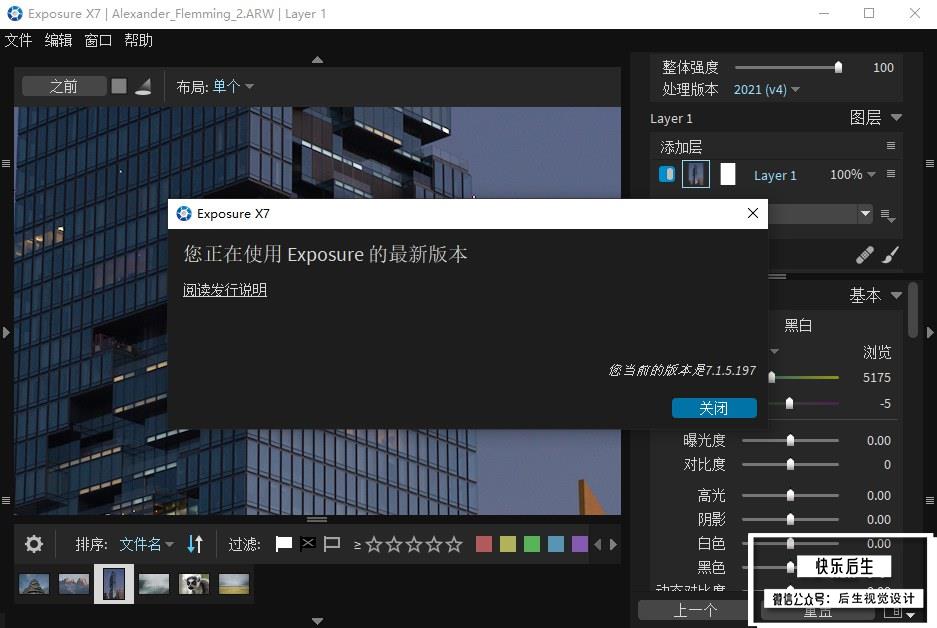Viewport: 937px width, 628px height.
Task: Expand the left panel with the side arrow
Action: click(6, 332)
